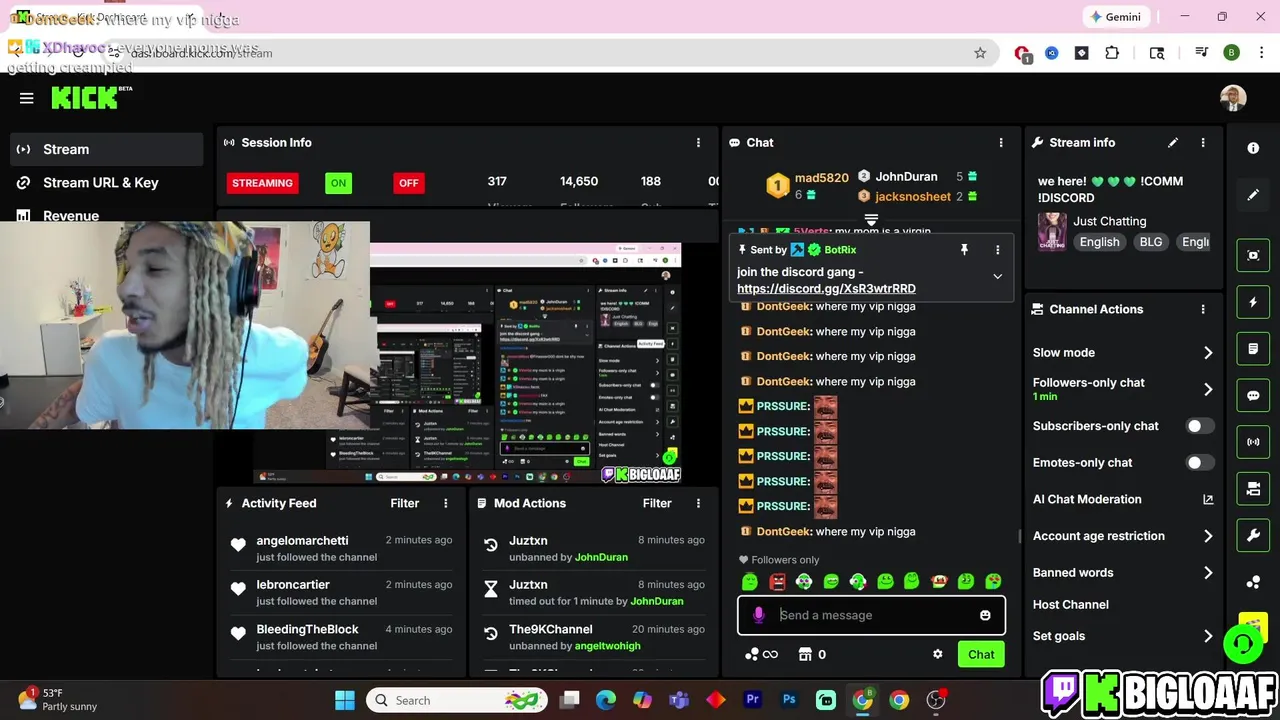The width and height of the screenshot is (1280, 720).
Task: Toggle Emotes-only chat switch
Action: (x=1200, y=463)
